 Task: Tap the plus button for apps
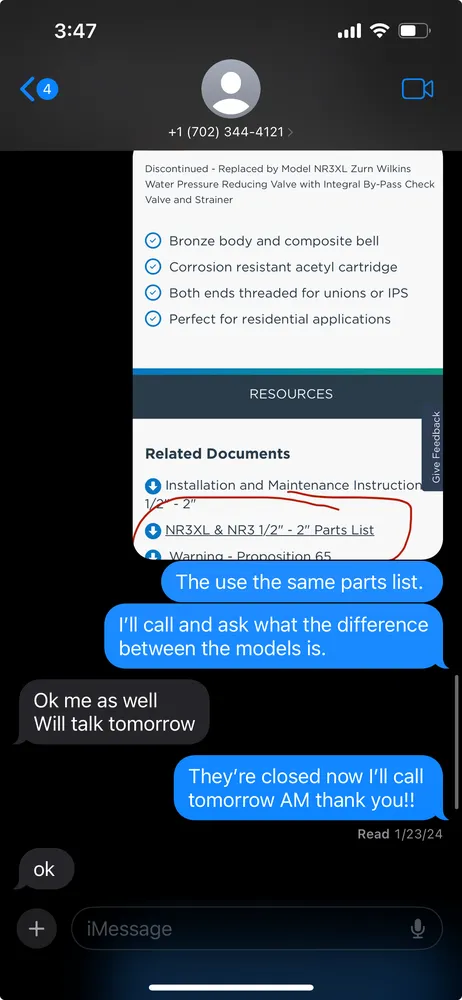pos(36,929)
